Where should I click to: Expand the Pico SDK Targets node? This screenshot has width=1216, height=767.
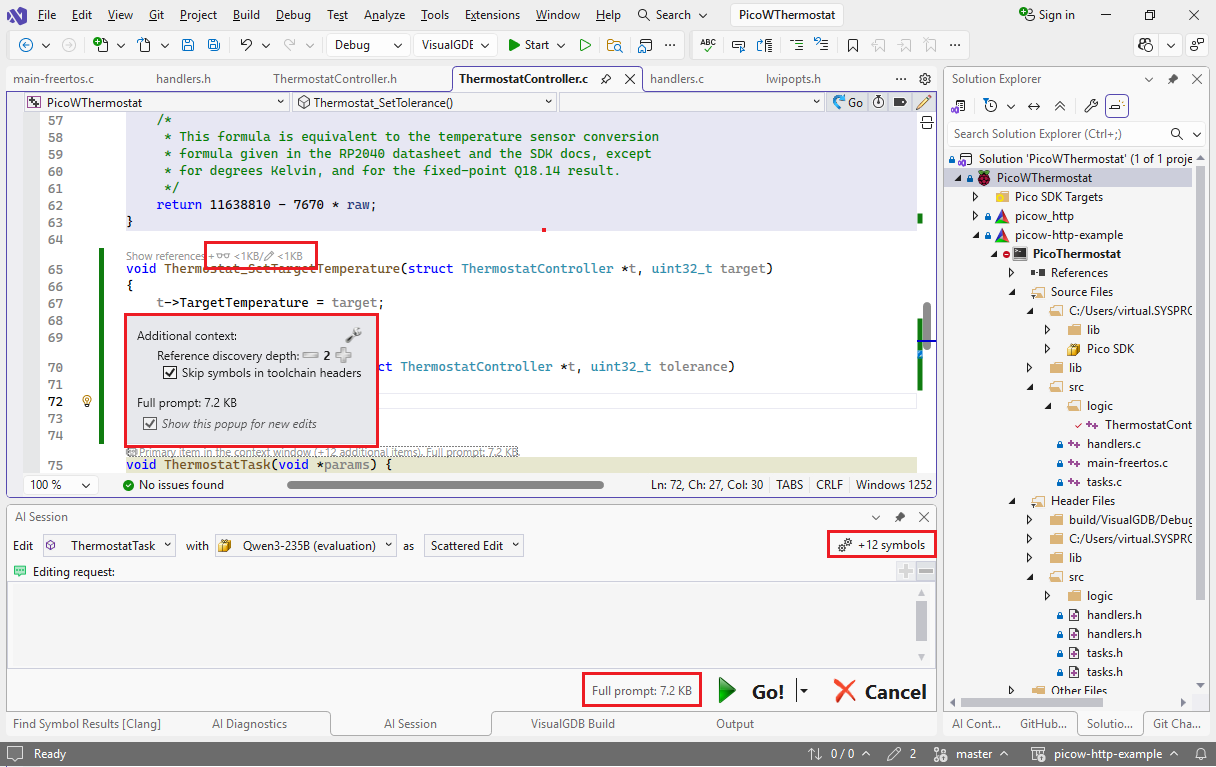point(975,197)
